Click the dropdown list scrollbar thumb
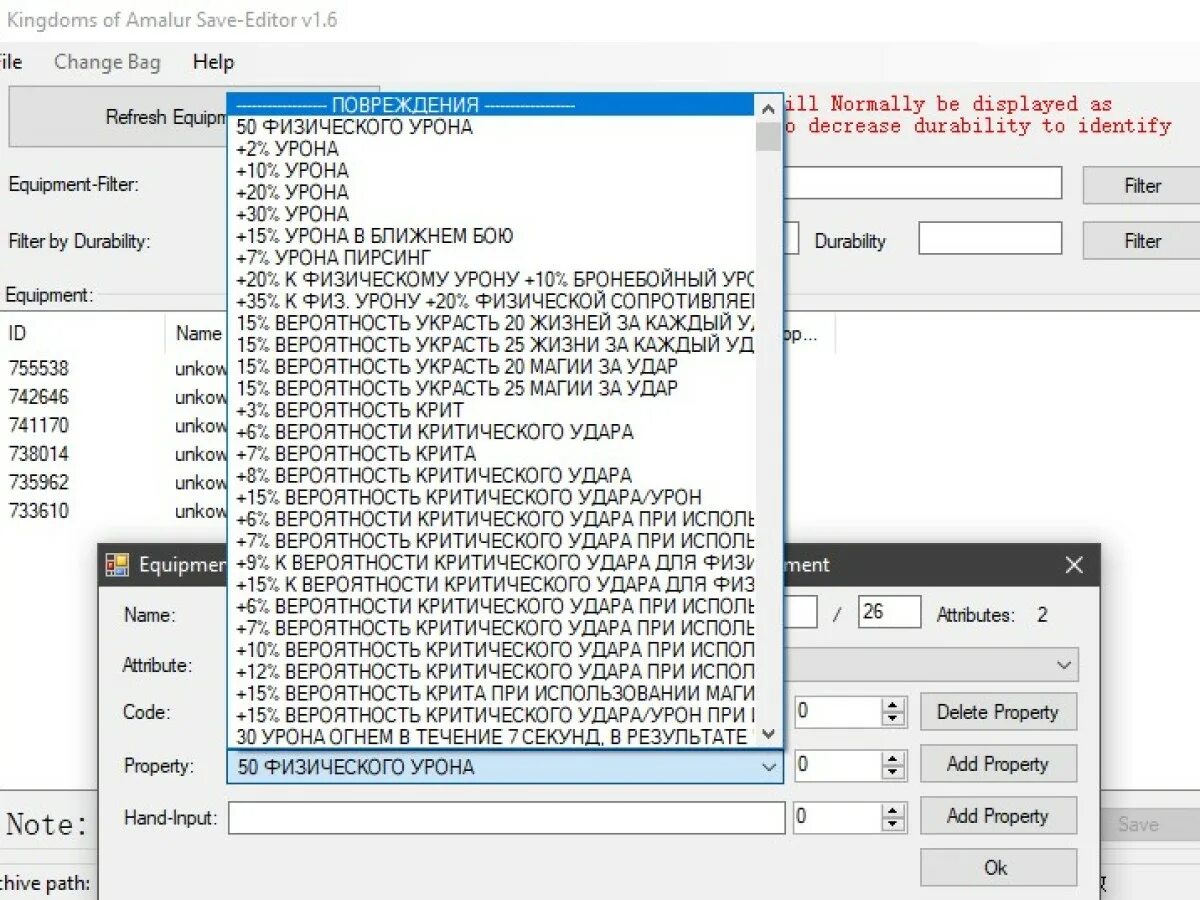Viewport: 1200px width, 900px height. [768, 137]
